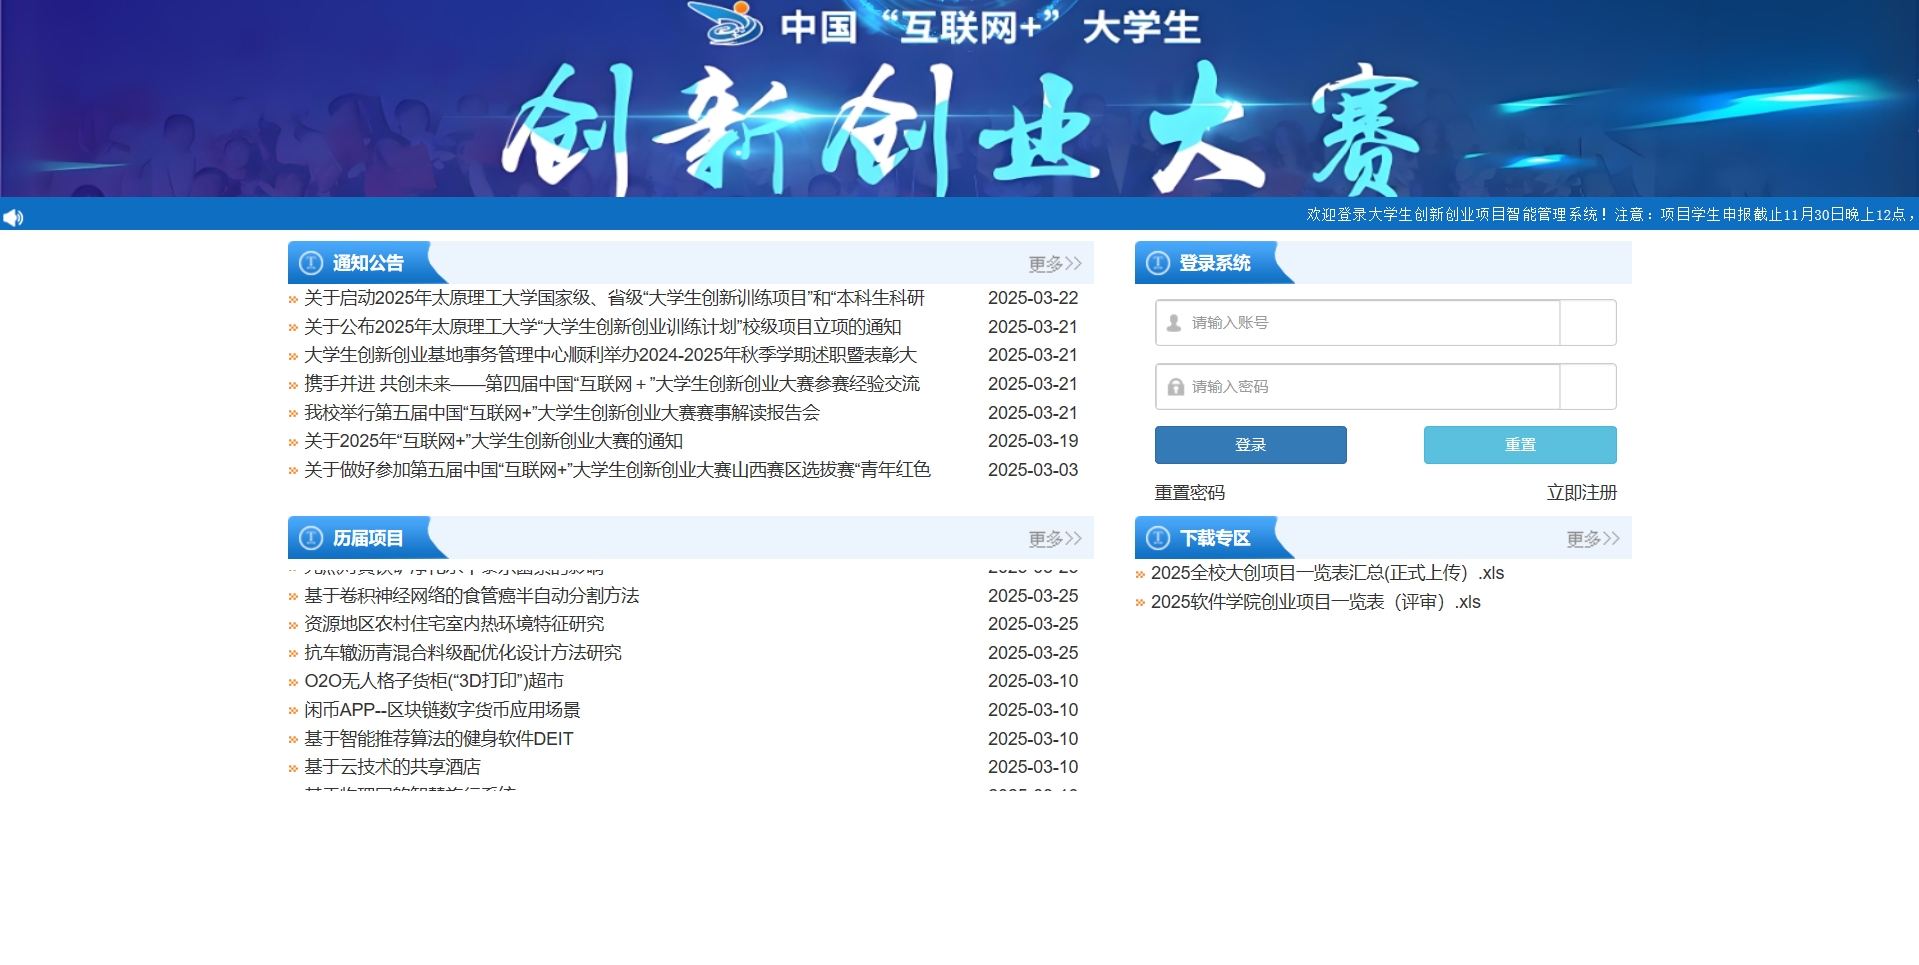Open notice 关于2025年“互联网+”大学生创新创业大赛的通知
The height and width of the screenshot is (965, 1919).
pyautogui.click(x=494, y=441)
